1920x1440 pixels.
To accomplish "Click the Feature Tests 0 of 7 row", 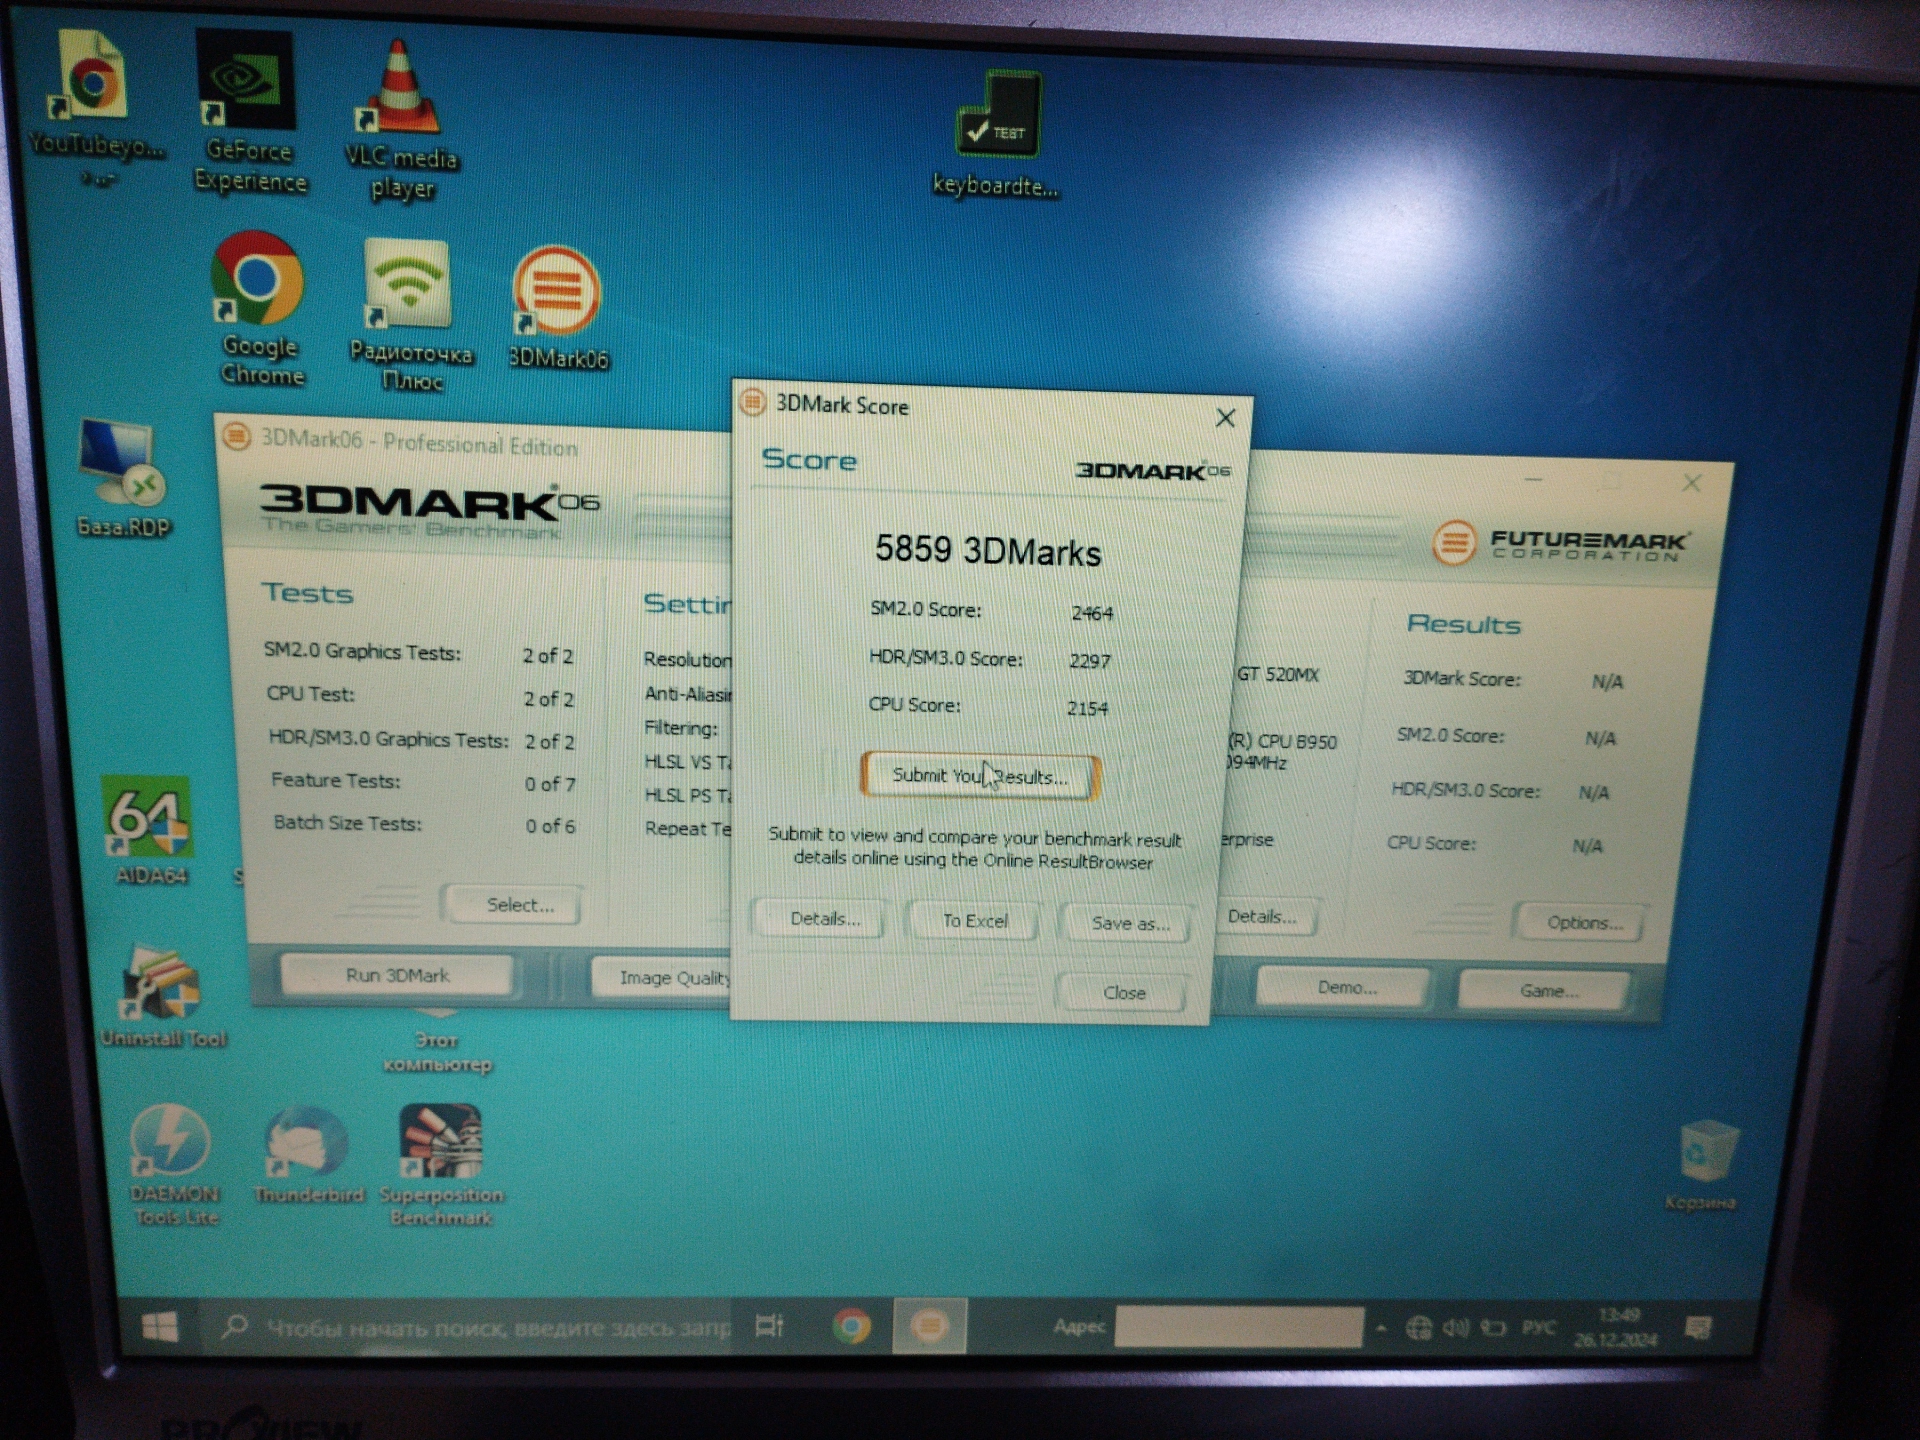I will pos(423,782).
